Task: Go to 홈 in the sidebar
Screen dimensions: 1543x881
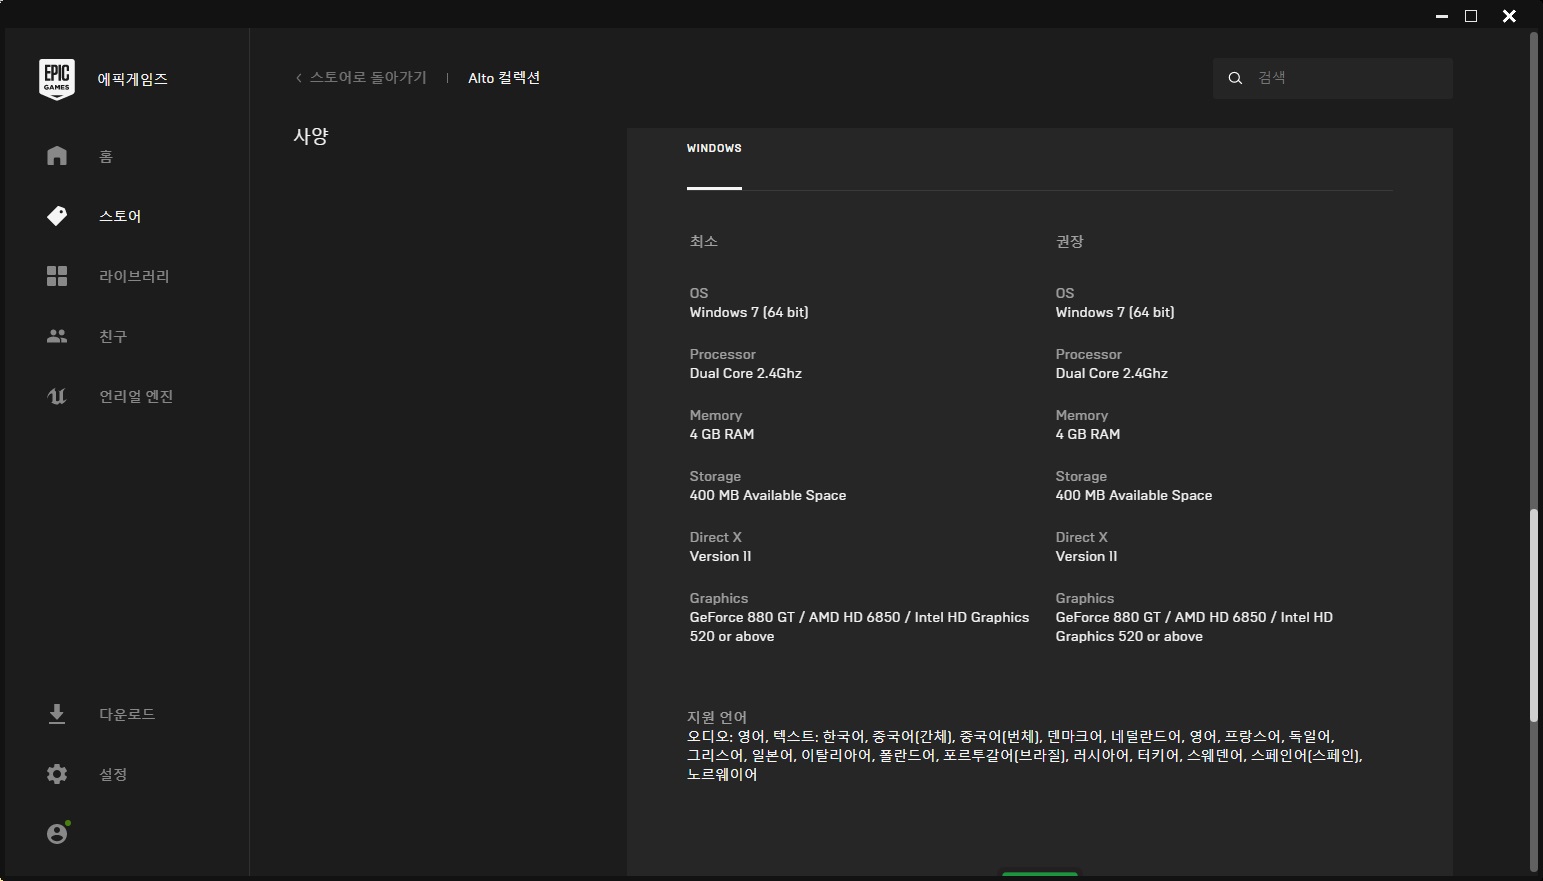Action: (106, 157)
